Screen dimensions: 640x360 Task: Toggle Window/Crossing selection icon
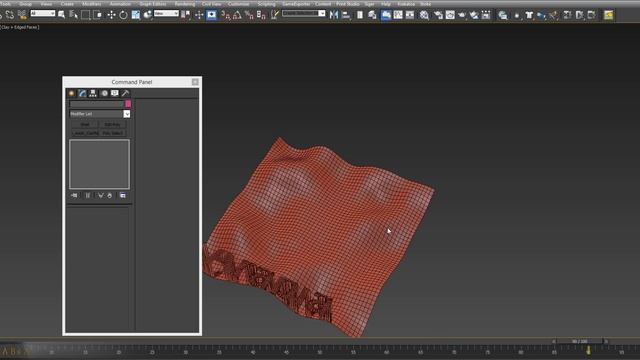click(x=98, y=15)
